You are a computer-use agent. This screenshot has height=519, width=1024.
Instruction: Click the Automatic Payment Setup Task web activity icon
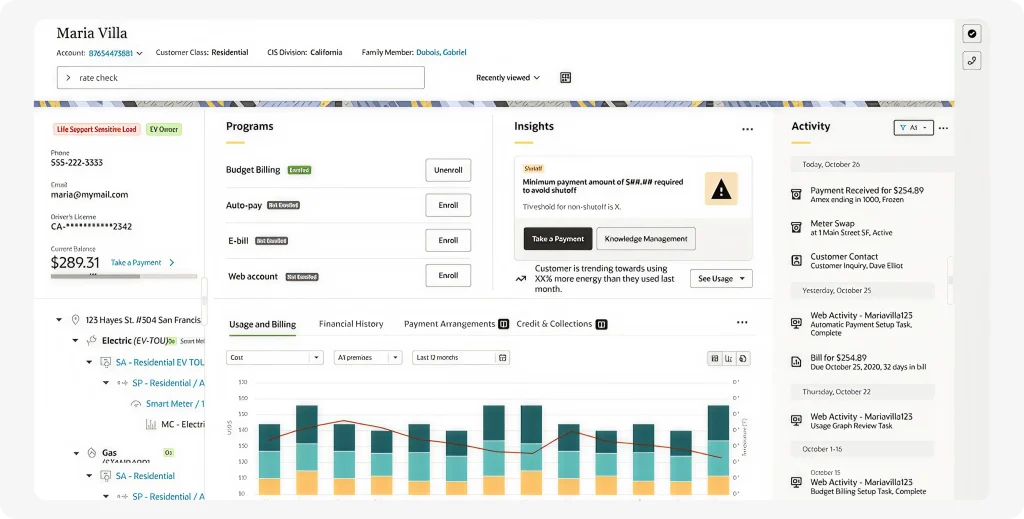coord(796,323)
